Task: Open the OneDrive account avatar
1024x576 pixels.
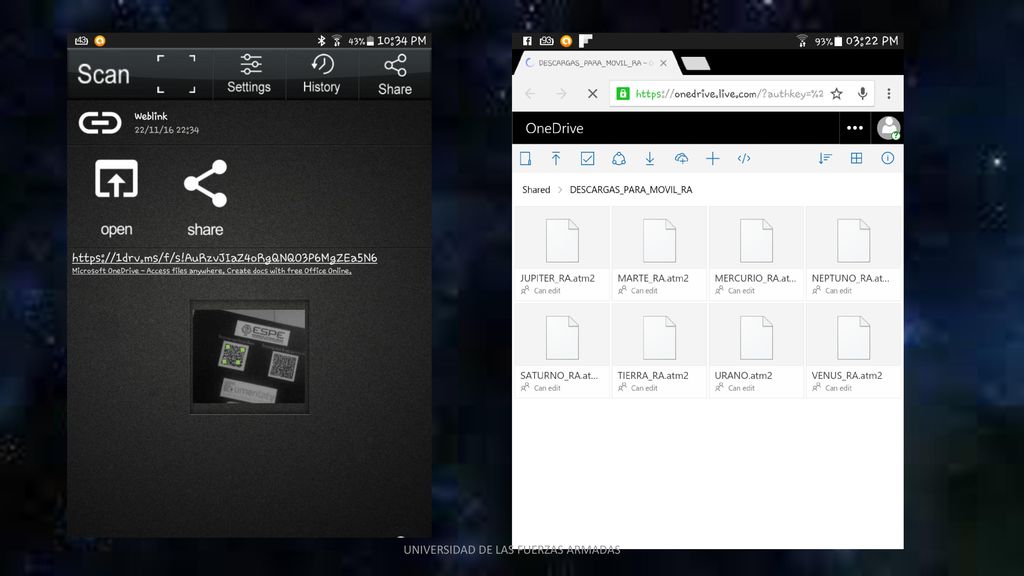Action: click(x=888, y=128)
